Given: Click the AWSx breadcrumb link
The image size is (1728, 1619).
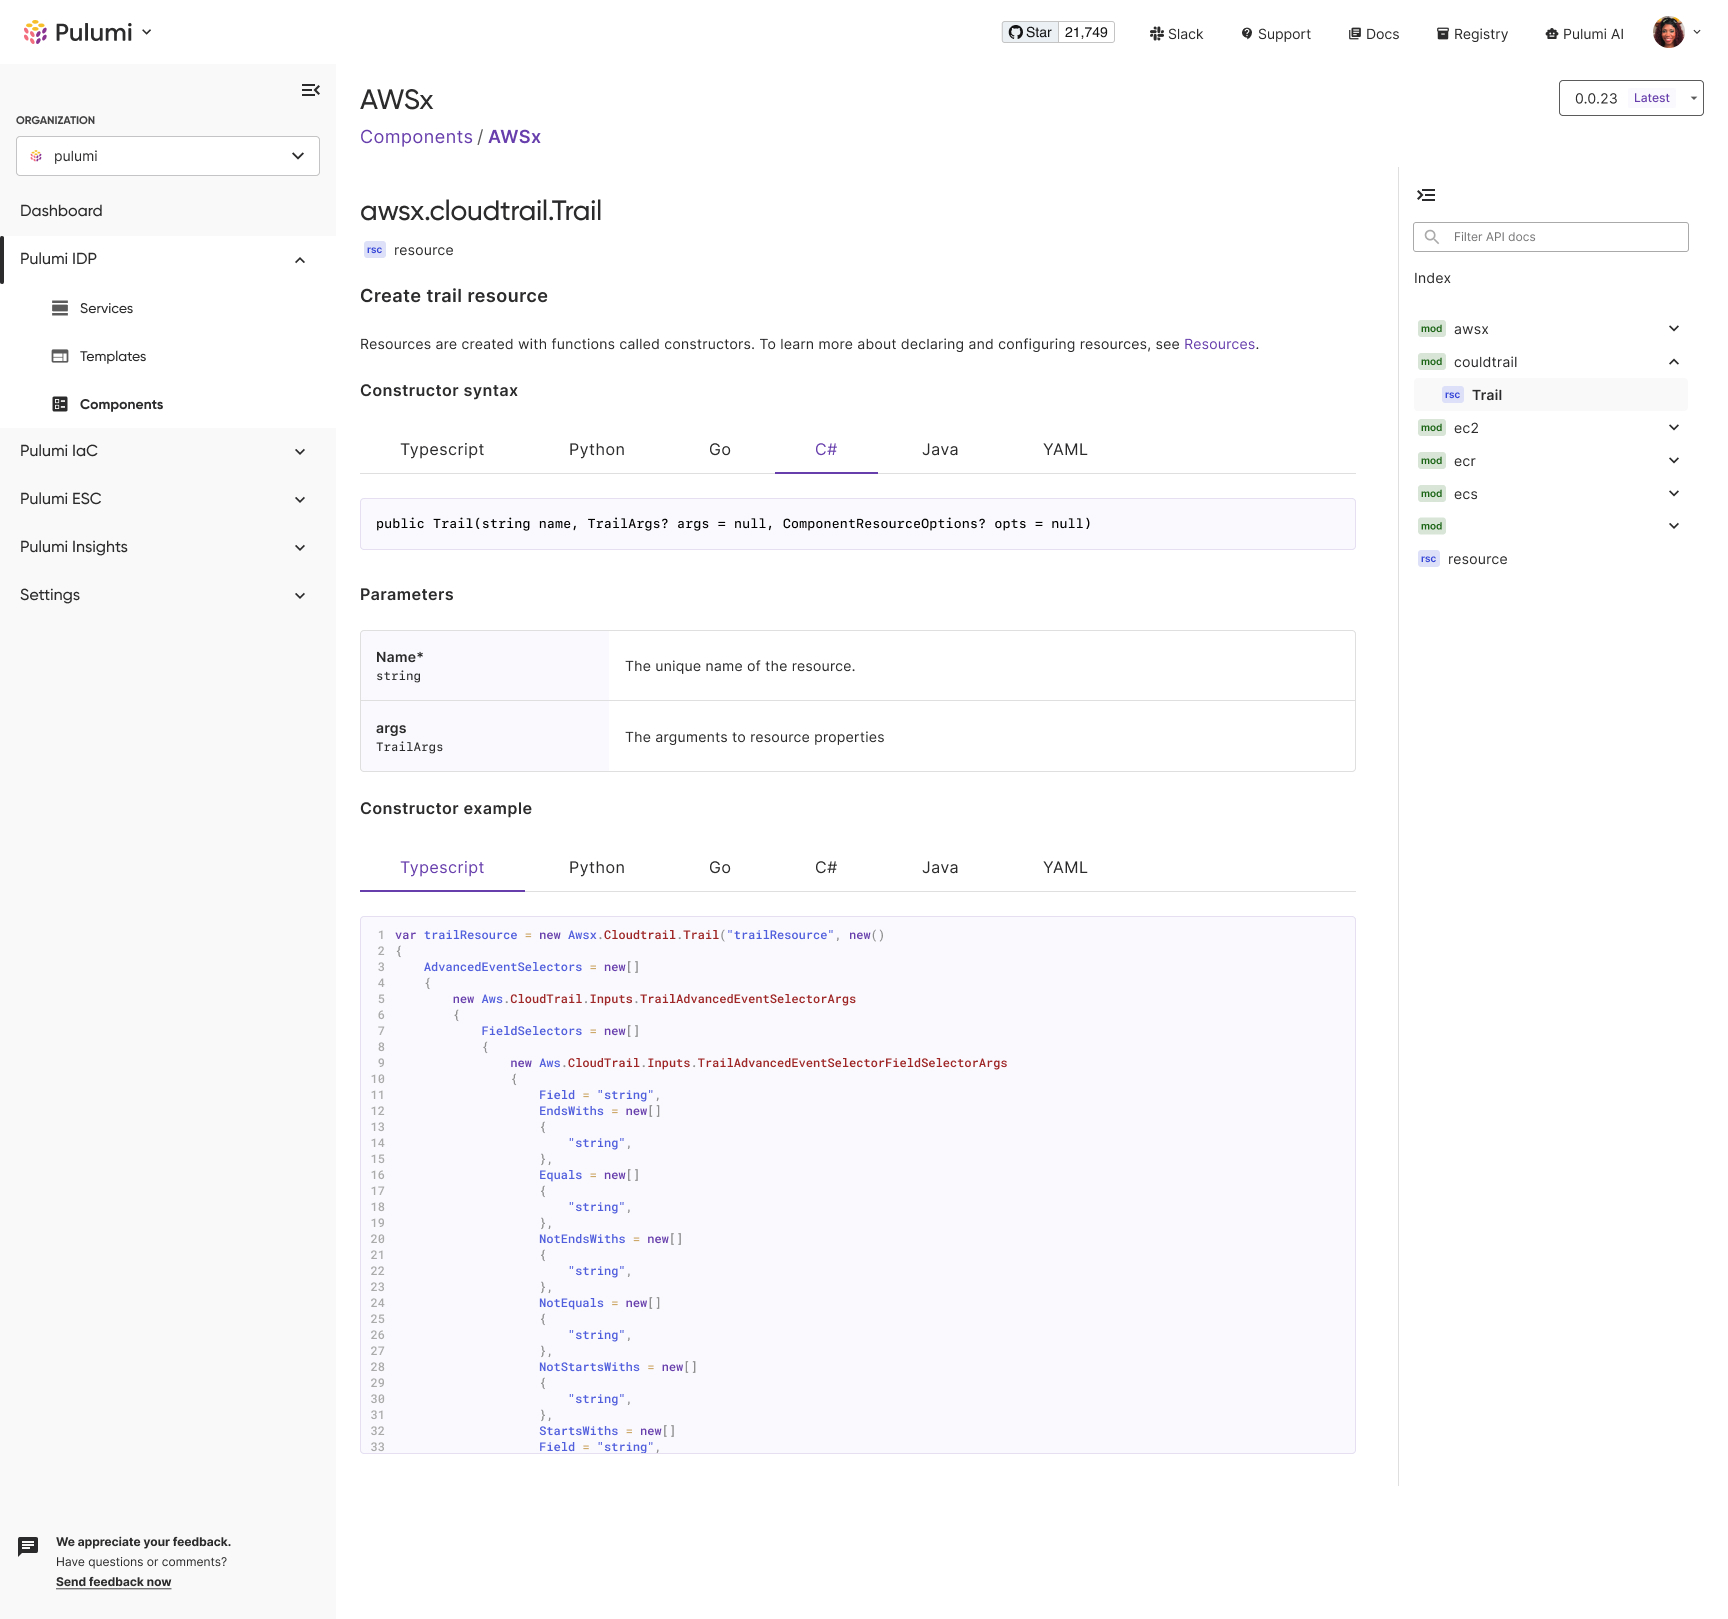Looking at the screenshot, I should point(514,137).
